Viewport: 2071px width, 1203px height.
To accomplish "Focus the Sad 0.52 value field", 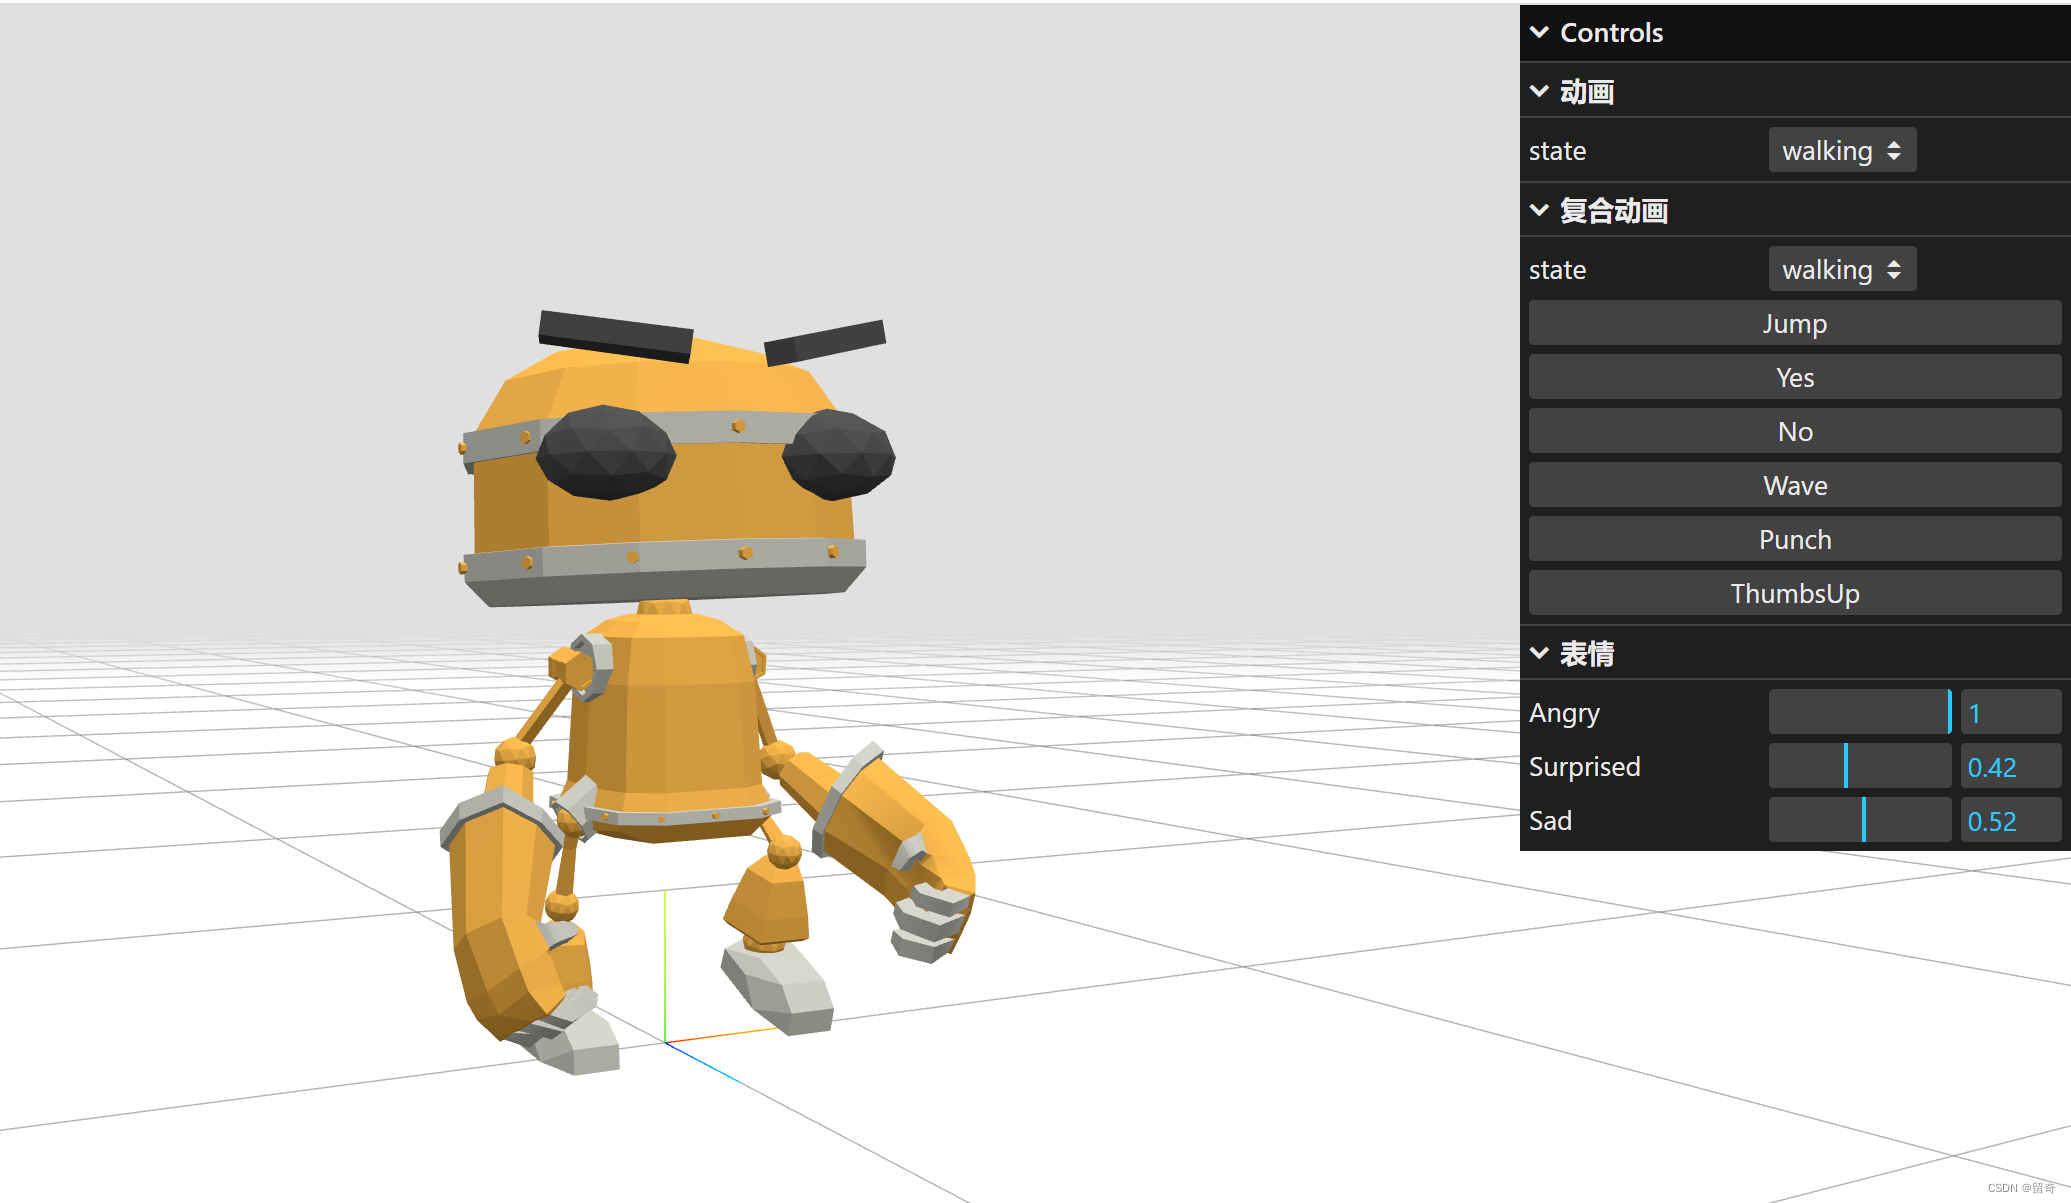I will pyautogui.click(x=2009, y=821).
